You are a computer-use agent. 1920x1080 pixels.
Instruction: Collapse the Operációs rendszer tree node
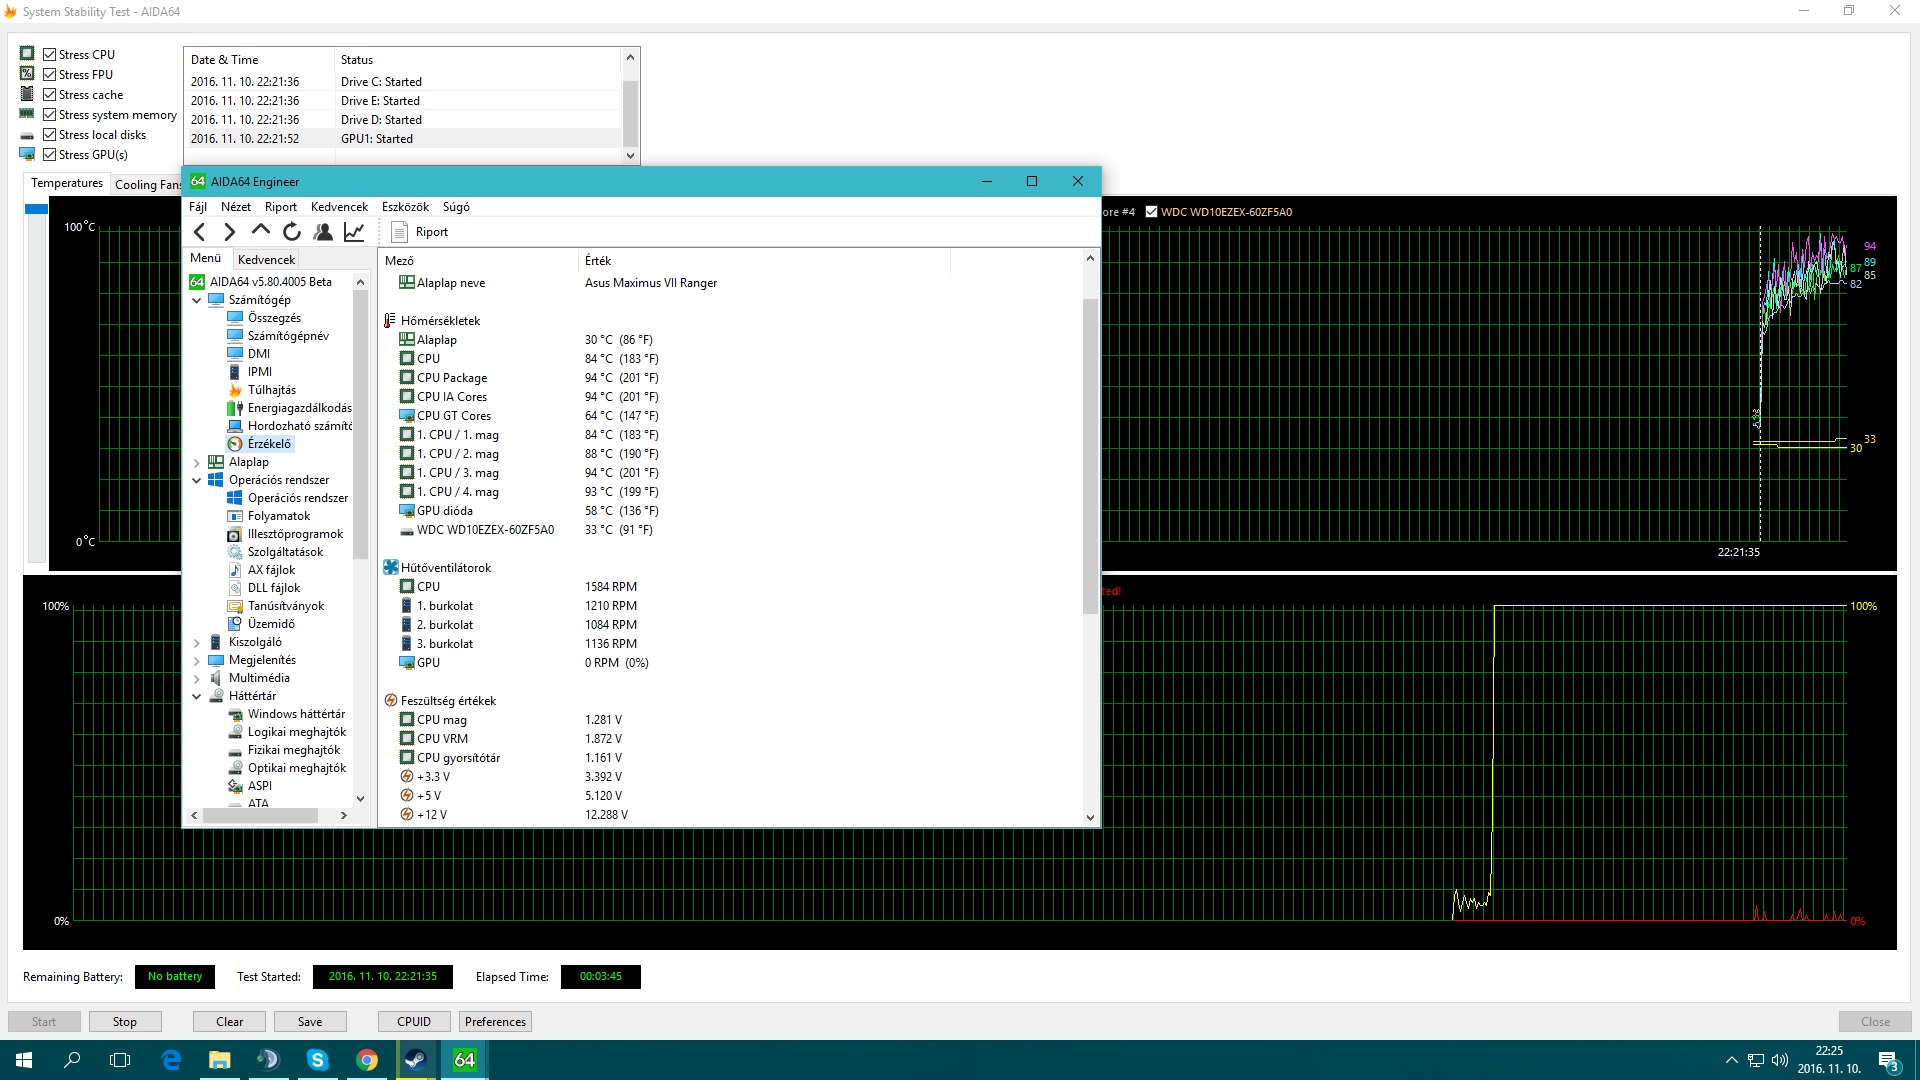[x=197, y=480]
